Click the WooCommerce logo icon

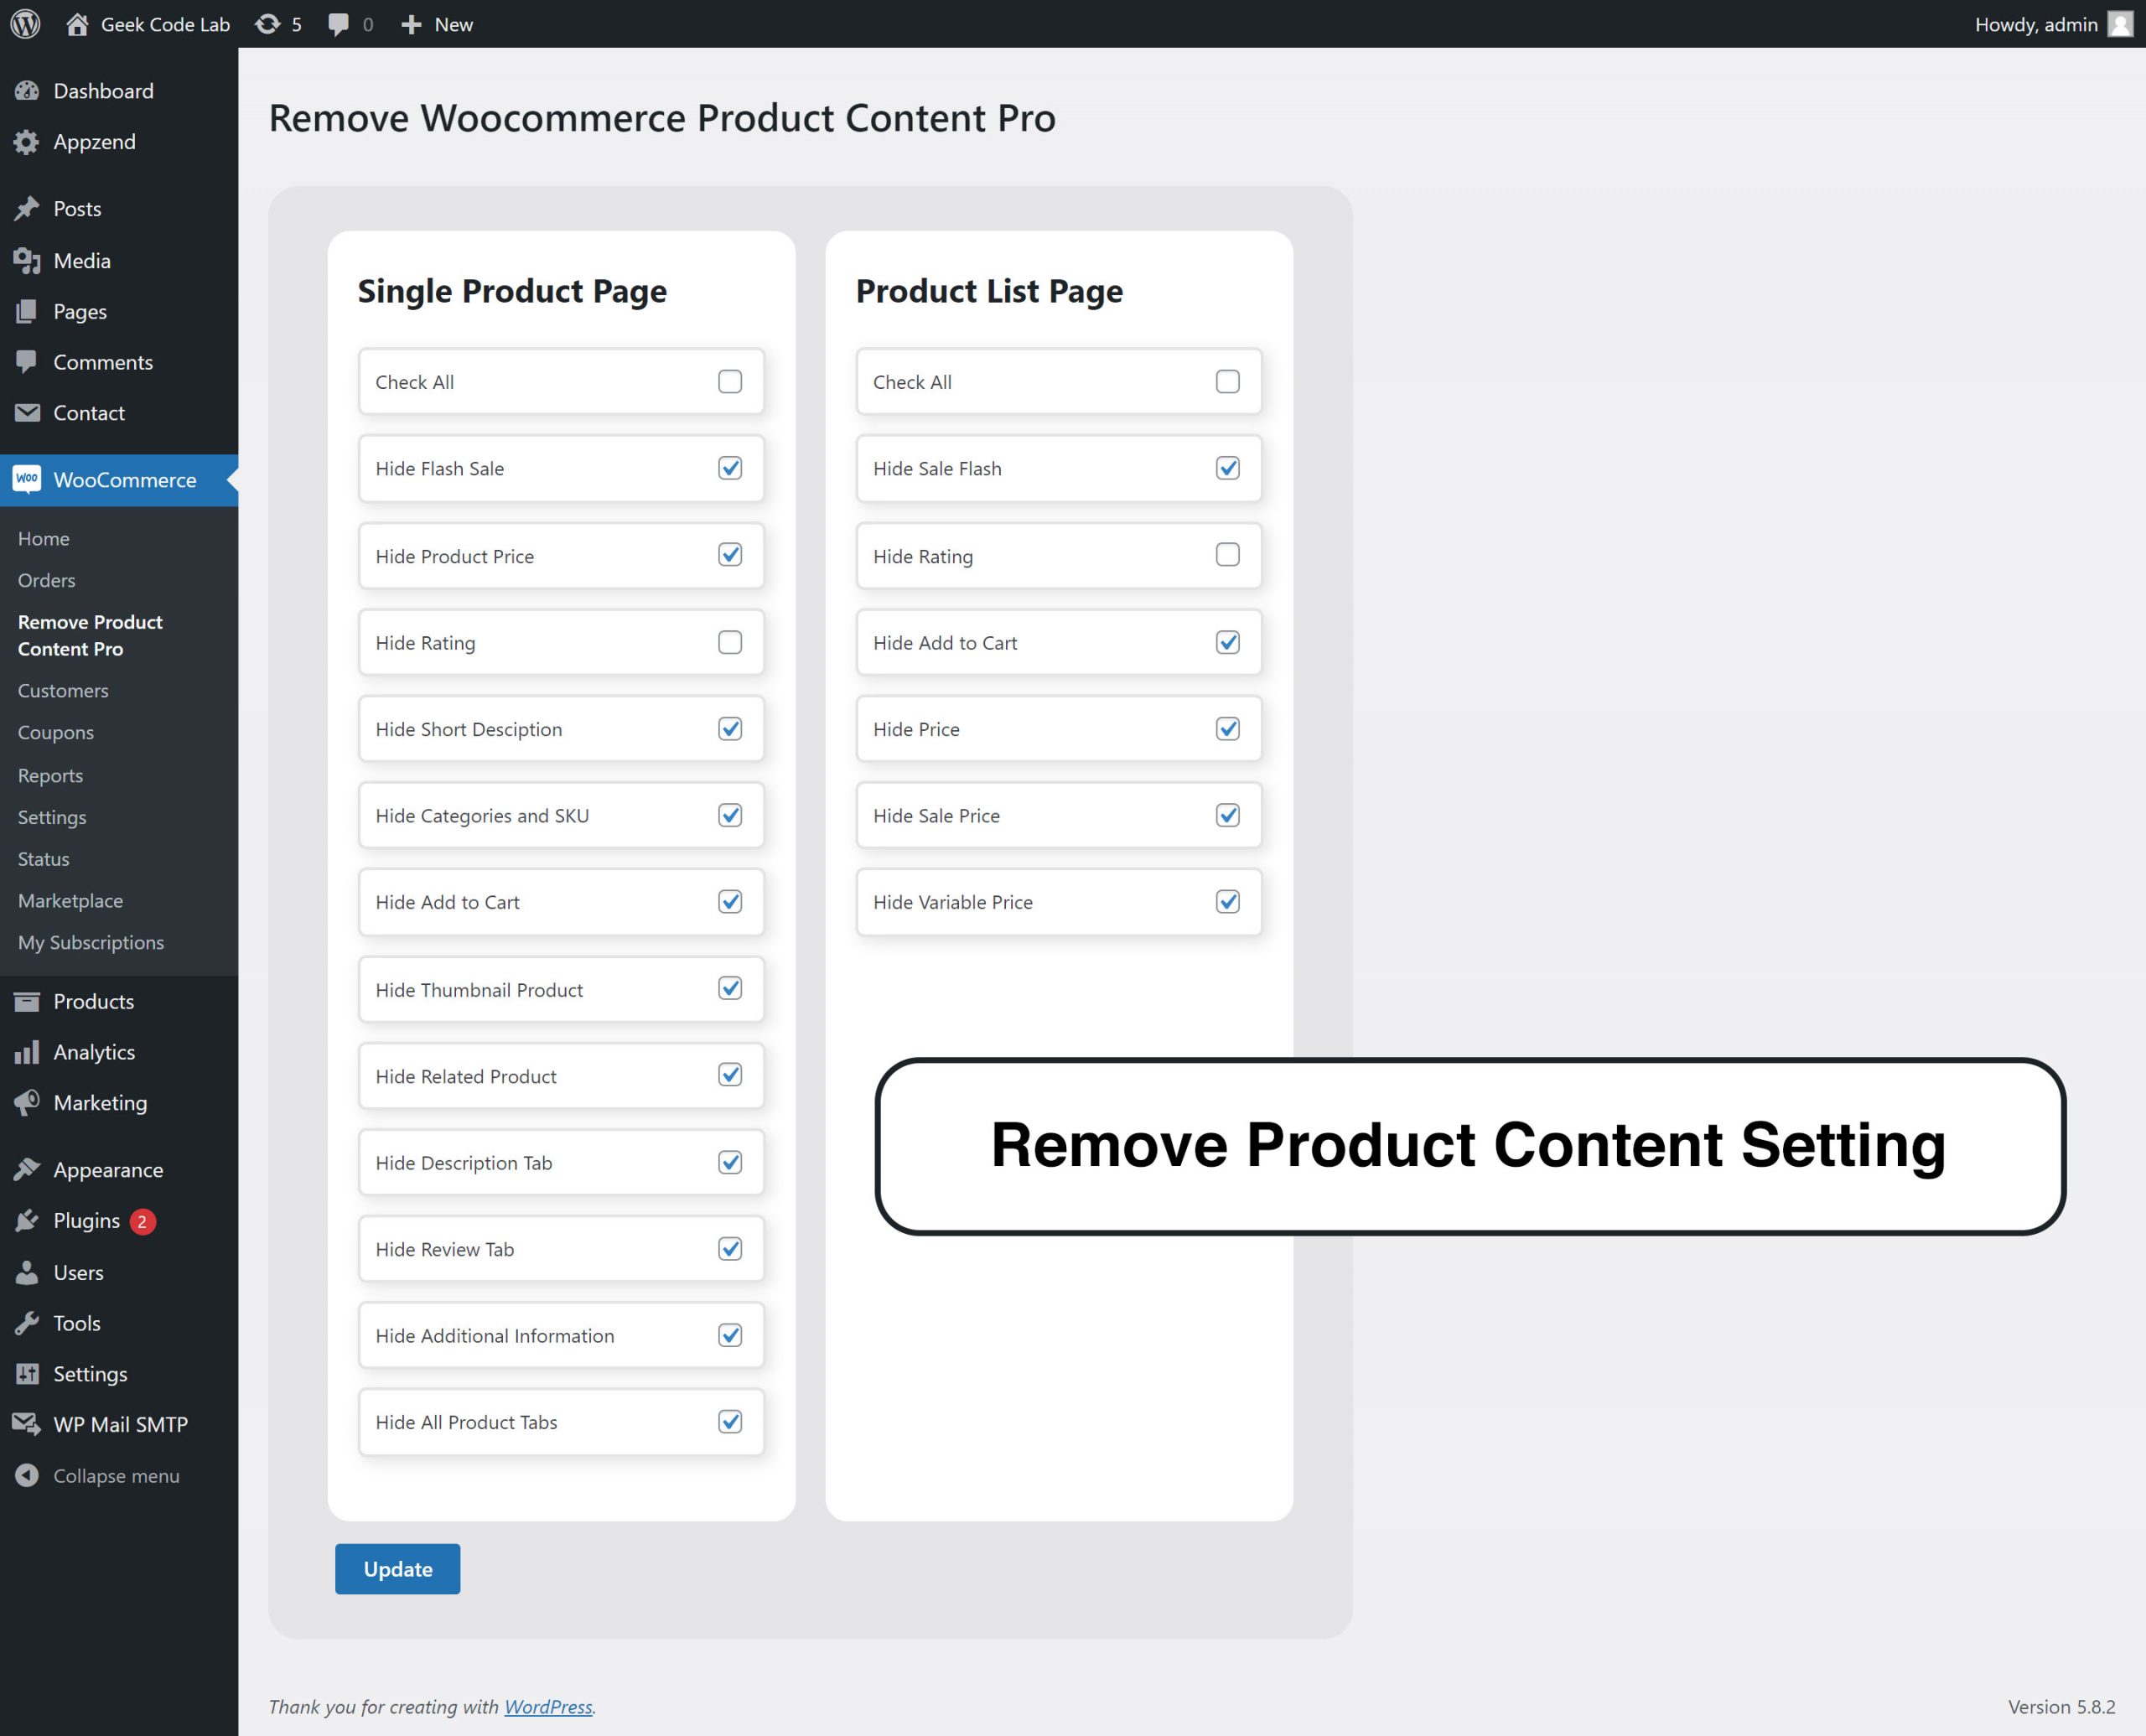coord(27,480)
